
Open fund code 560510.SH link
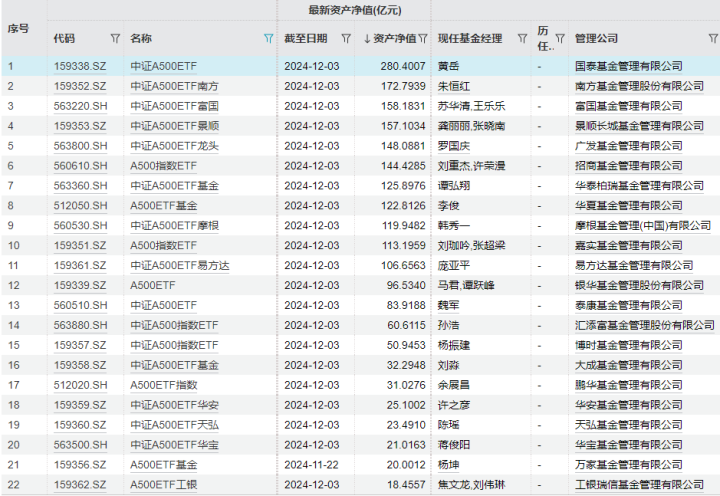pyautogui.click(x=80, y=305)
